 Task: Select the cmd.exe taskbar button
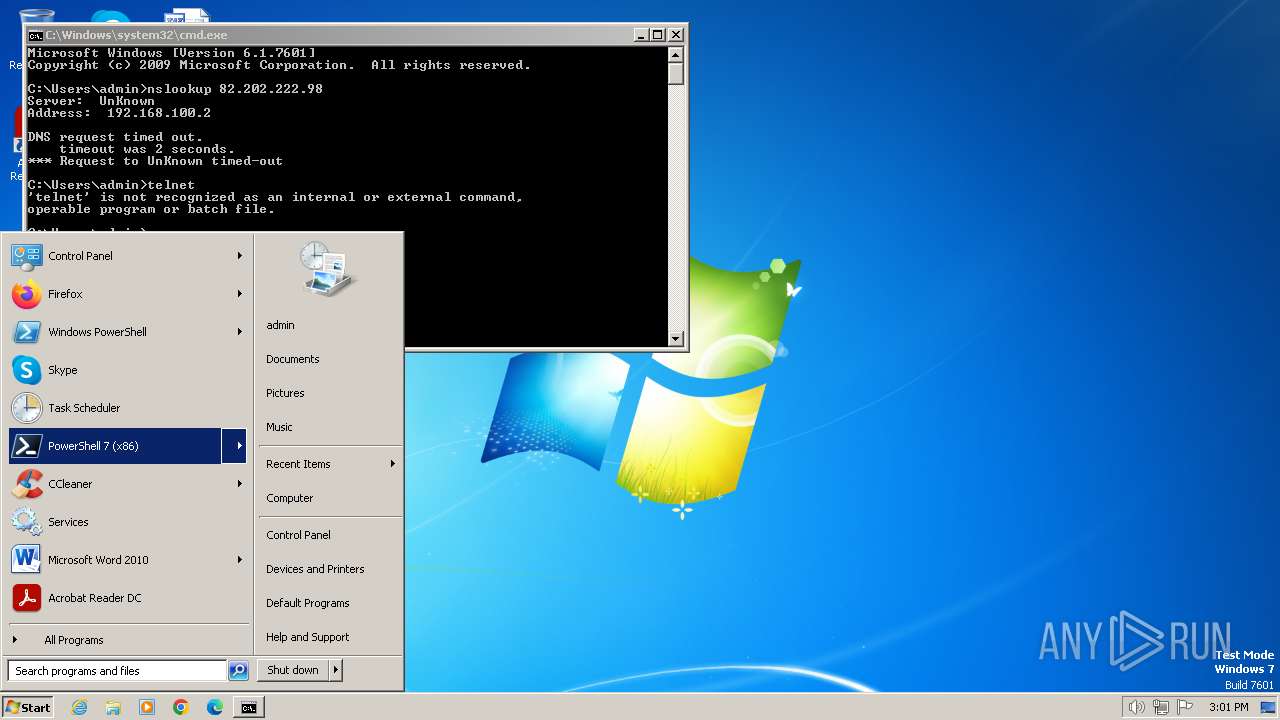(x=248, y=707)
